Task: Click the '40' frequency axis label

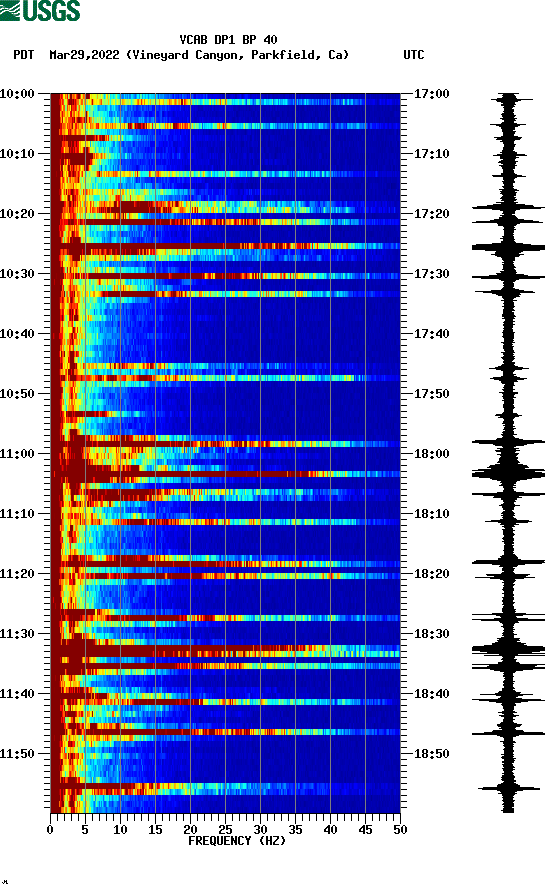Action: [x=330, y=830]
